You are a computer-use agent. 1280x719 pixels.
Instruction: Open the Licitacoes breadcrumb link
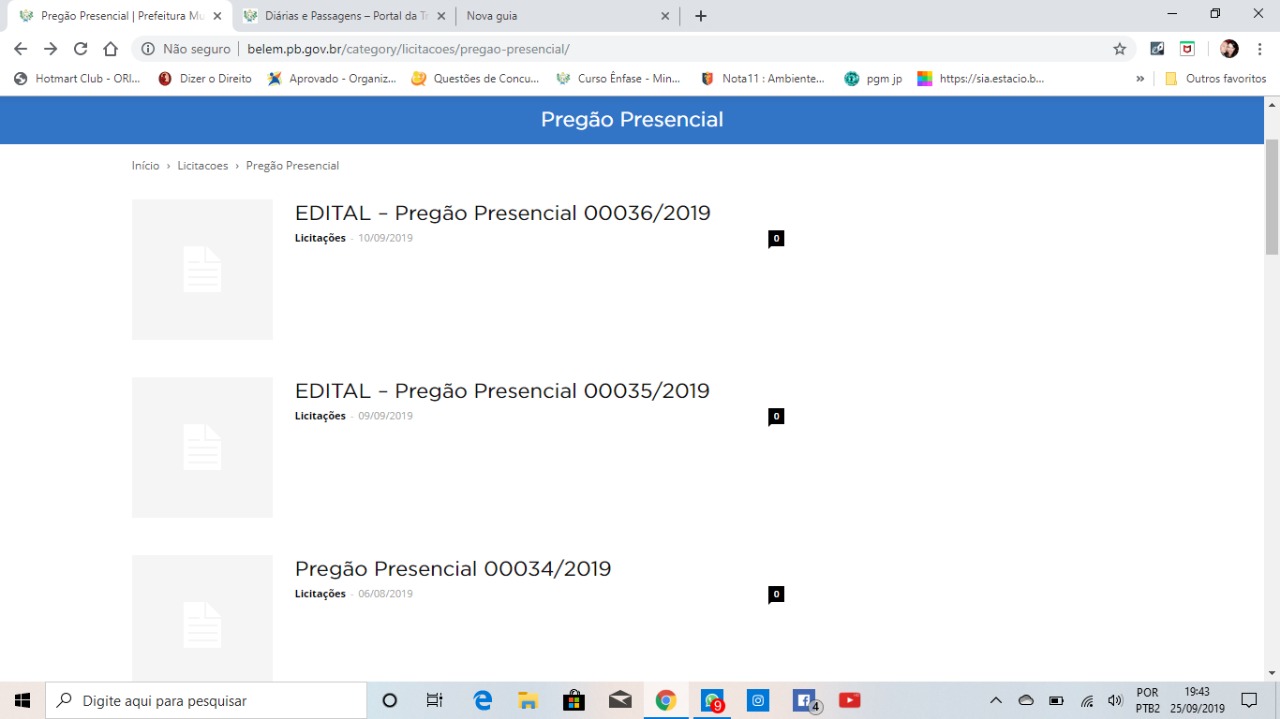click(x=203, y=166)
